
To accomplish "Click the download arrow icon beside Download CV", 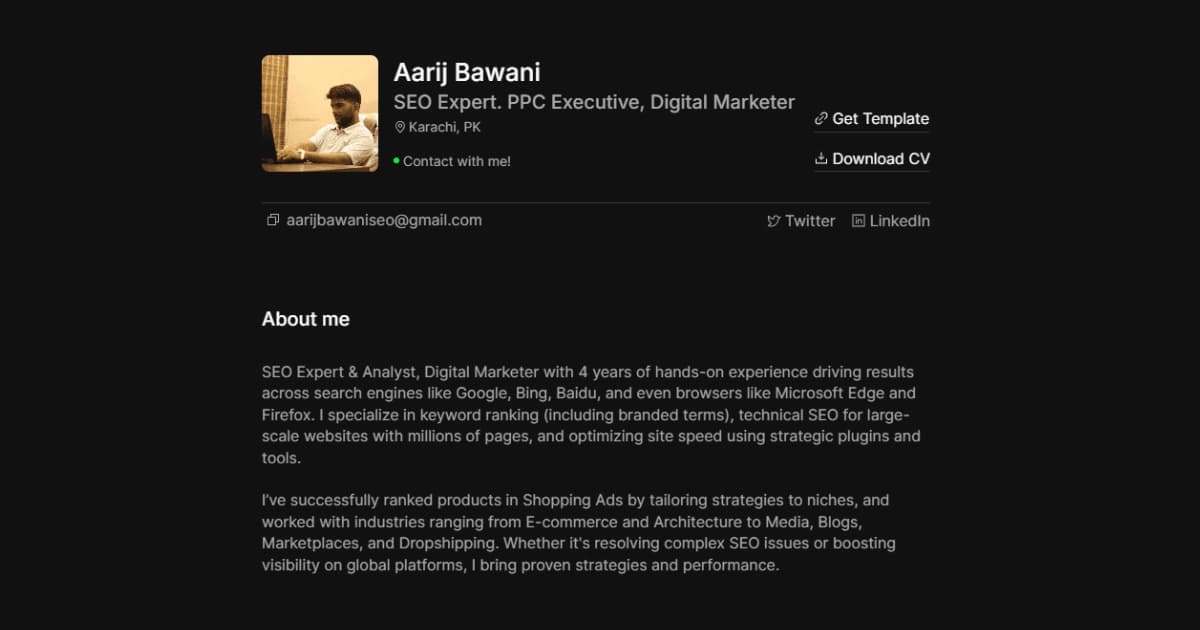I will click(821, 158).
